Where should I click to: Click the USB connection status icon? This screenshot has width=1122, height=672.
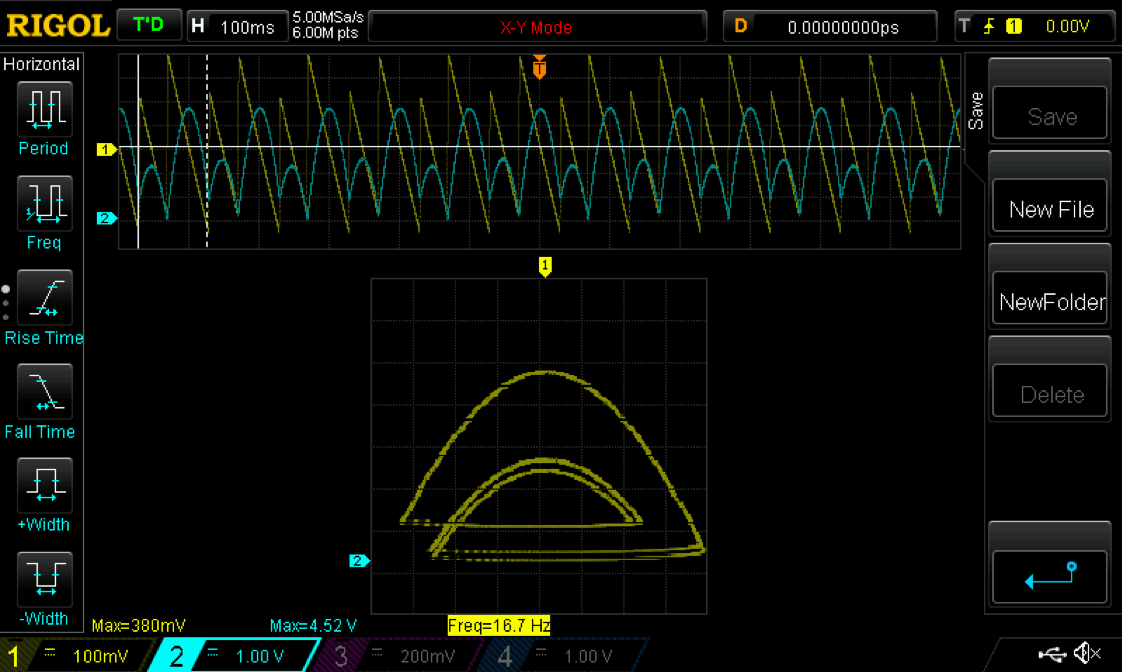(x=1052, y=653)
